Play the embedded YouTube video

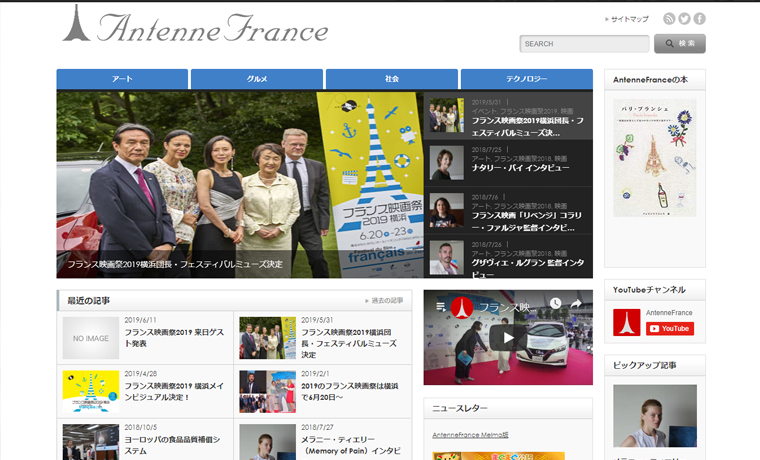[508, 337]
